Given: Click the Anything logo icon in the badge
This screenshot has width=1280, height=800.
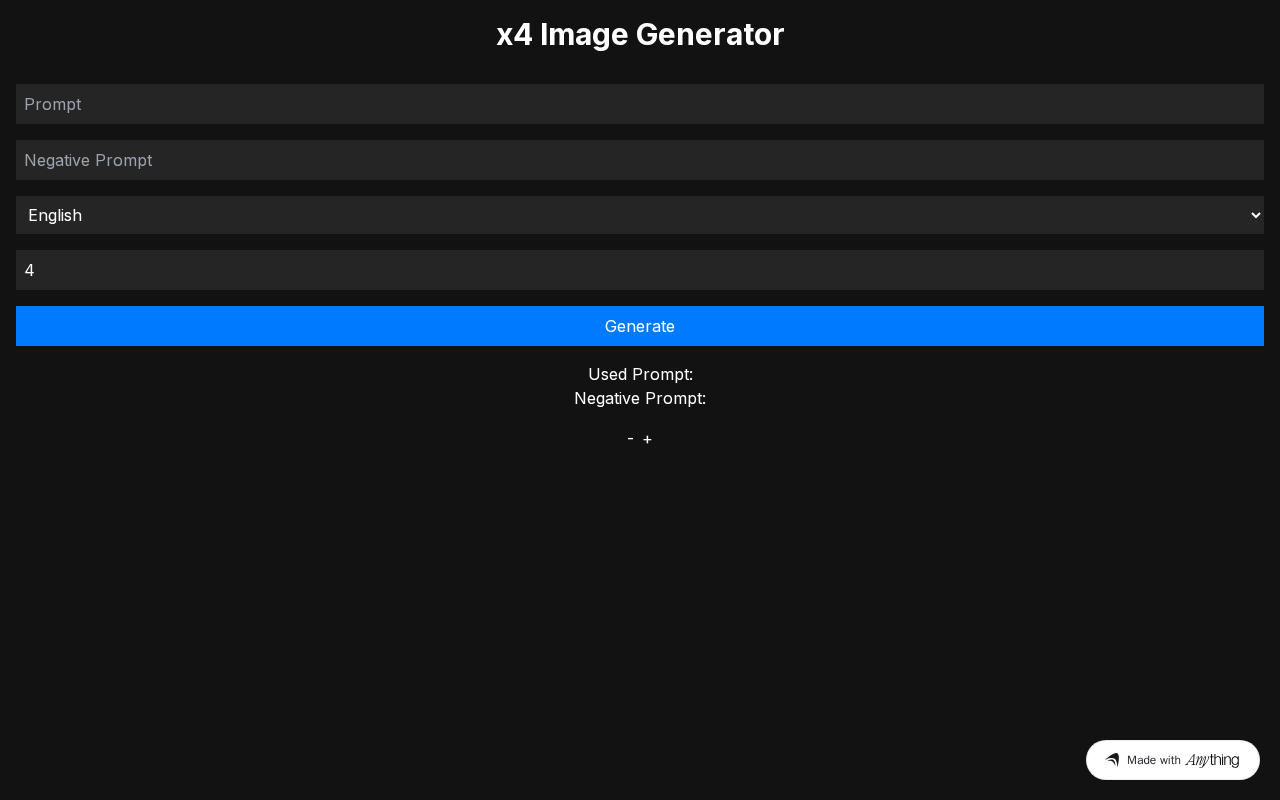Looking at the screenshot, I should coord(1112,760).
